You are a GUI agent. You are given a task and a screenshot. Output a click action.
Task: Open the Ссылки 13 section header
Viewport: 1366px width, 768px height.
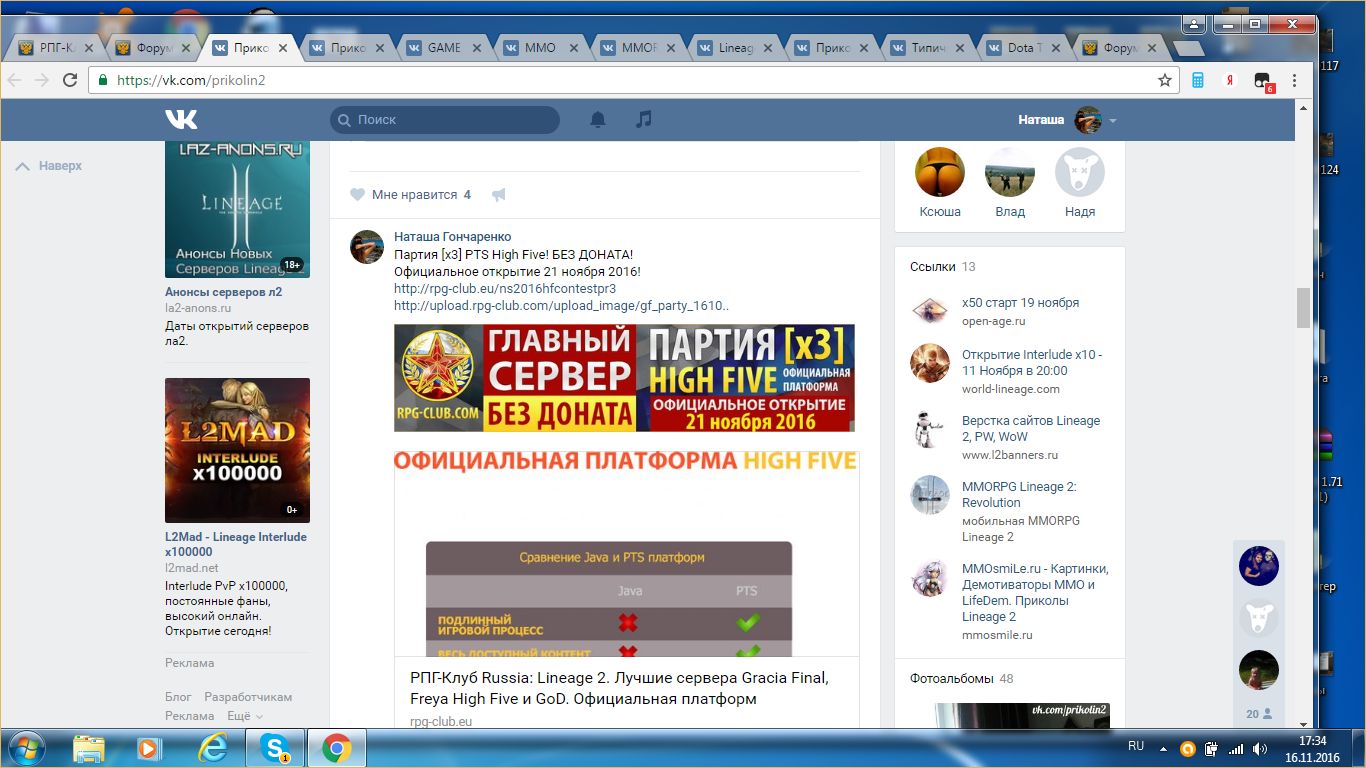tap(943, 267)
